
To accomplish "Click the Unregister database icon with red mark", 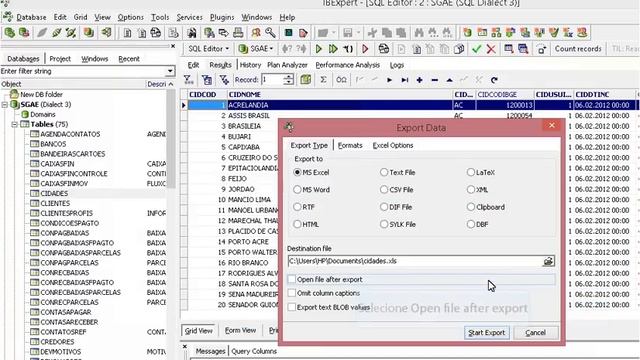I will pyautogui.click(x=24, y=33).
